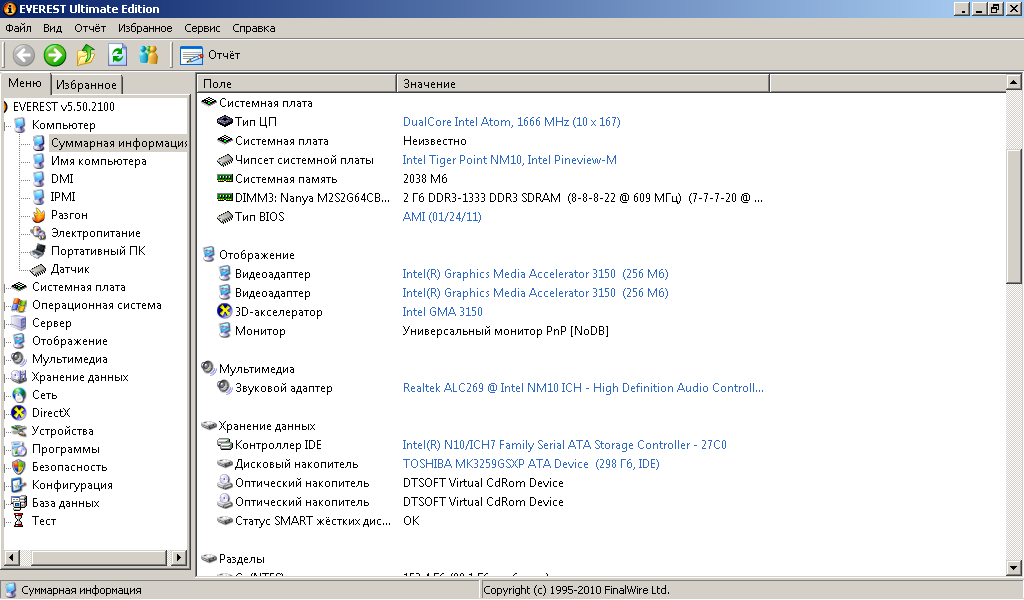Viewport: 1024px width, 600px height.
Task: Click the Электропитание icon in tree
Action: [x=39, y=233]
